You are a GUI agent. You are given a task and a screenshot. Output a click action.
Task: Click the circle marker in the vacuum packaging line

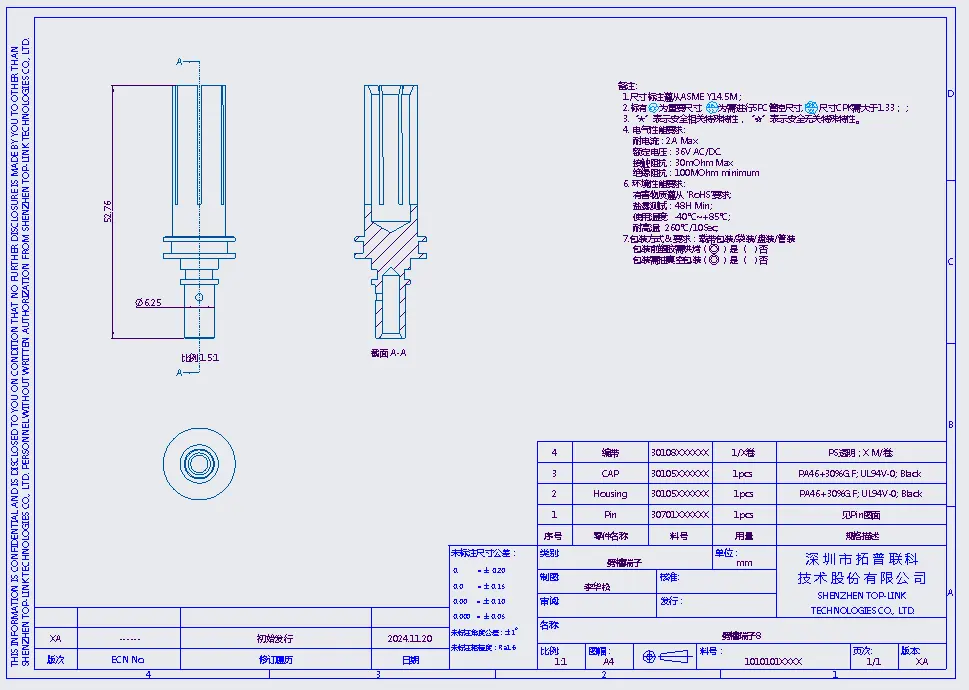pos(712,261)
